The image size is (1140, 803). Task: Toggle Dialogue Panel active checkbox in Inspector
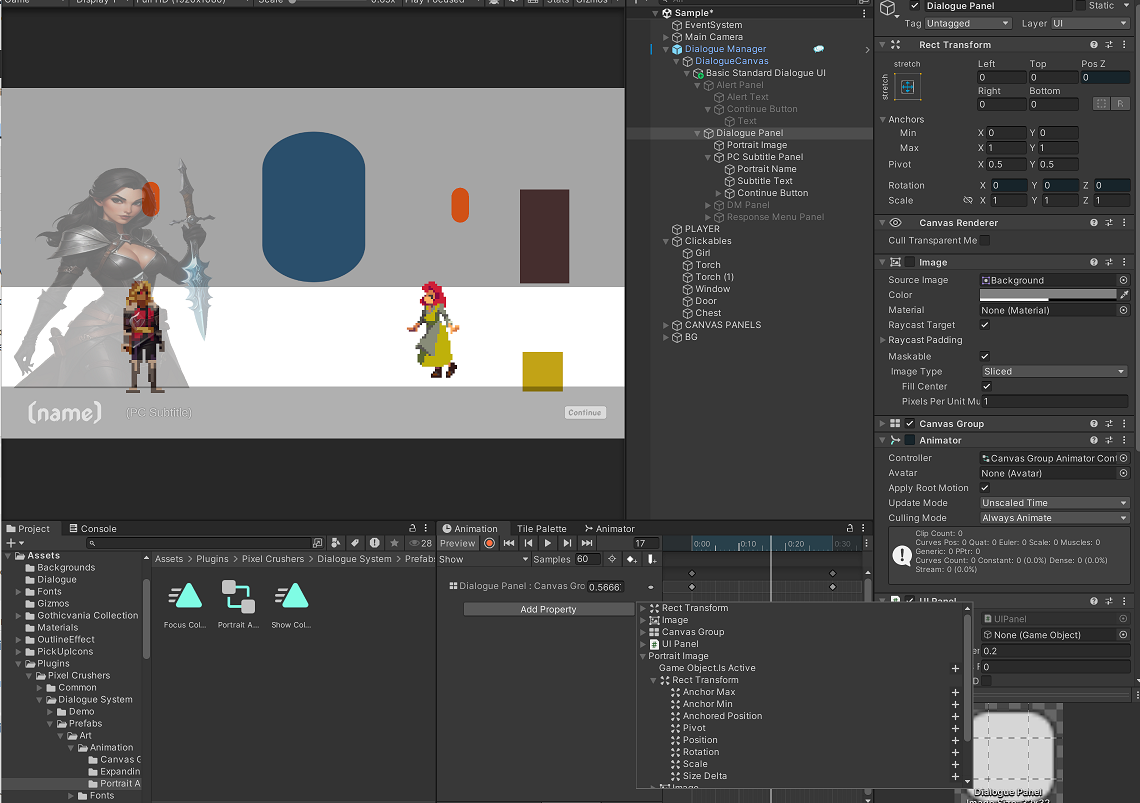(915, 6)
